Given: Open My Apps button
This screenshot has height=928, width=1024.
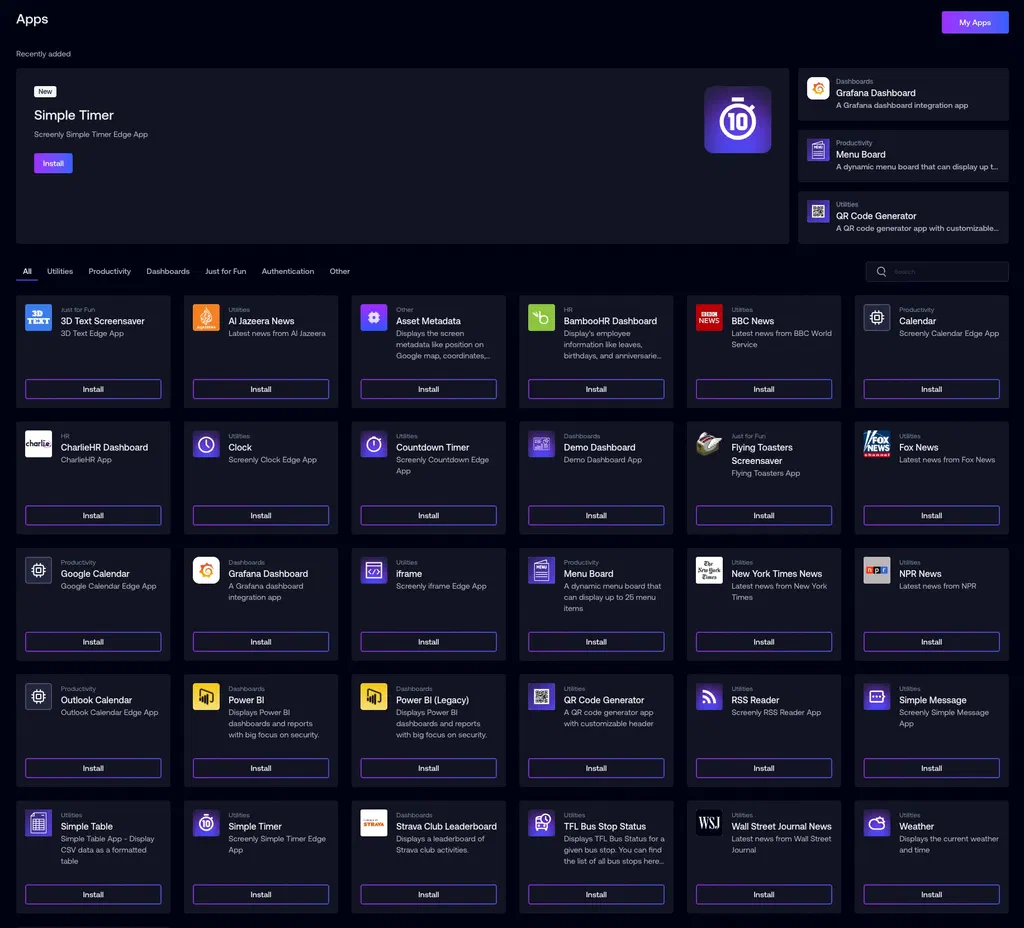Looking at the screenshot, I should (974, 22).
